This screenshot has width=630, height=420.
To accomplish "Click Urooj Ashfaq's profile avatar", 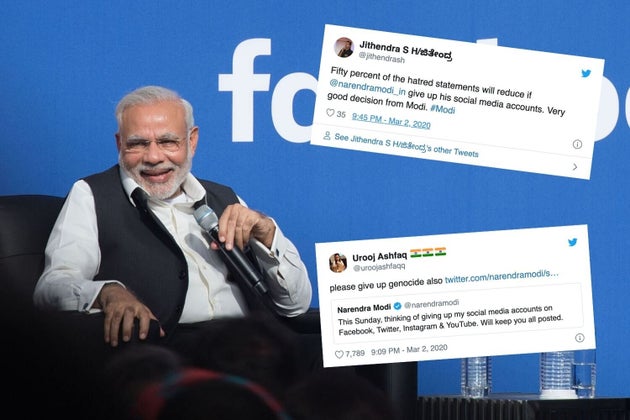I will (x=338, y=263).
